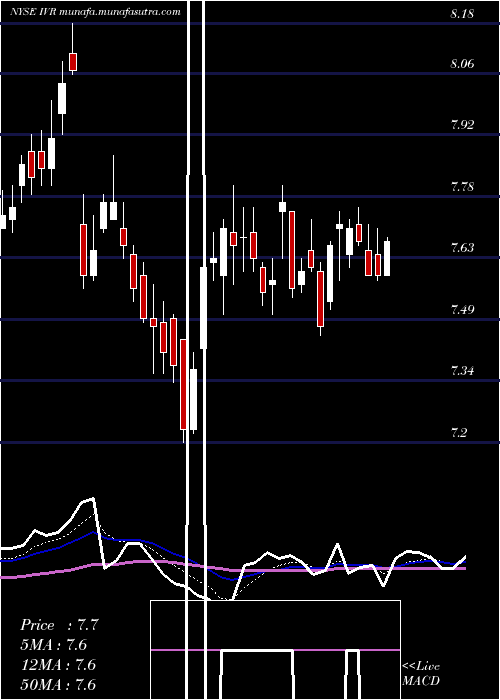Screen dimensions: 500x700
Task: Click the 'NYSE IVR munafa.munafasutra.com' title text
Action: coord(96,12)
